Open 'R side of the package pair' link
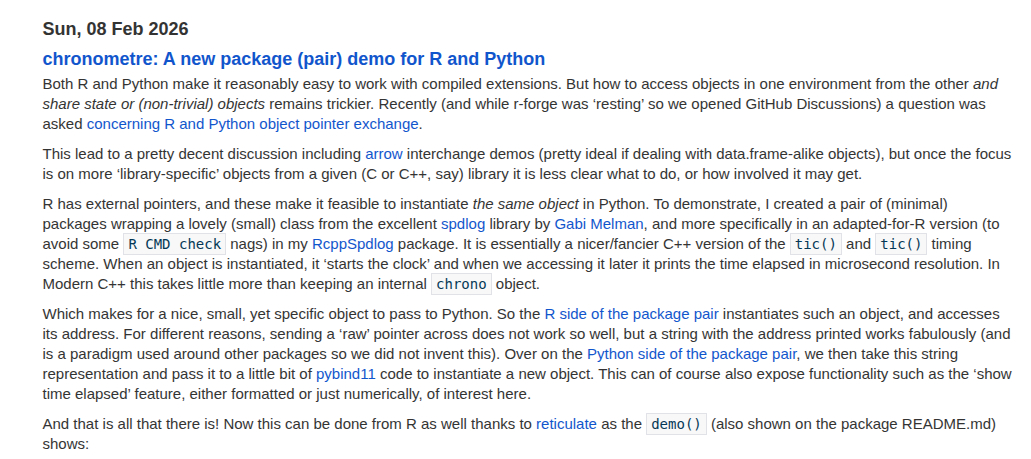This screenshot has width=1031, height=459. 631,314
